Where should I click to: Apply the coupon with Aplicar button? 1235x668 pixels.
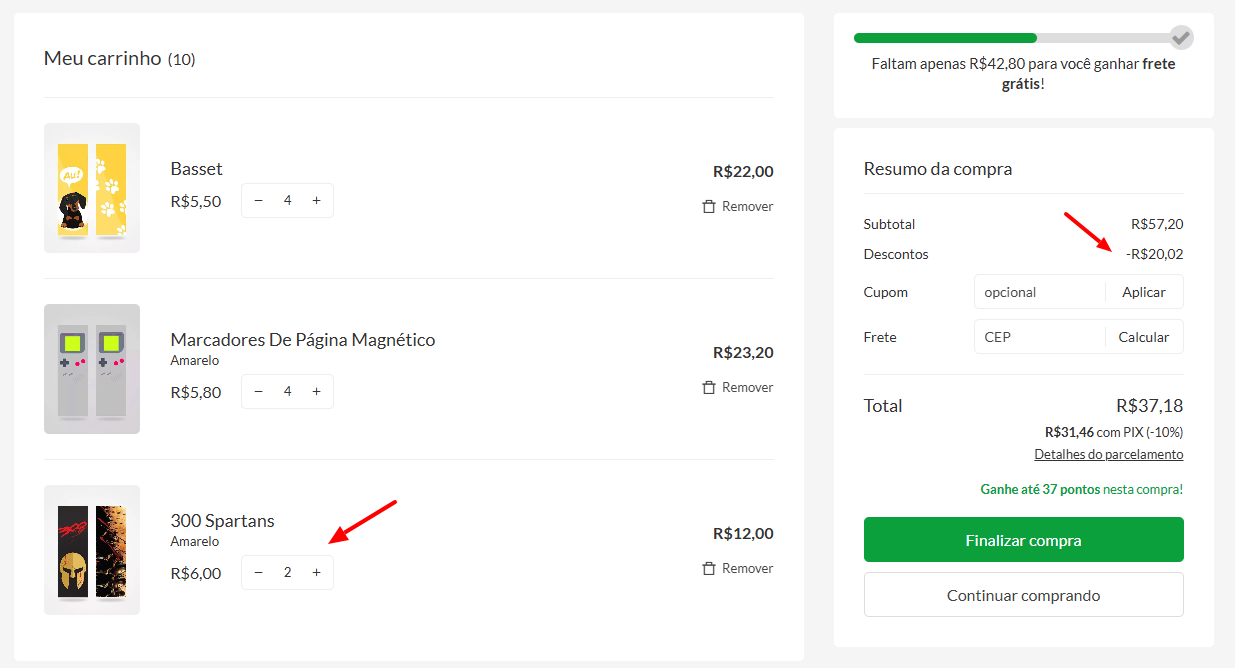click(x=1144, y=292)
